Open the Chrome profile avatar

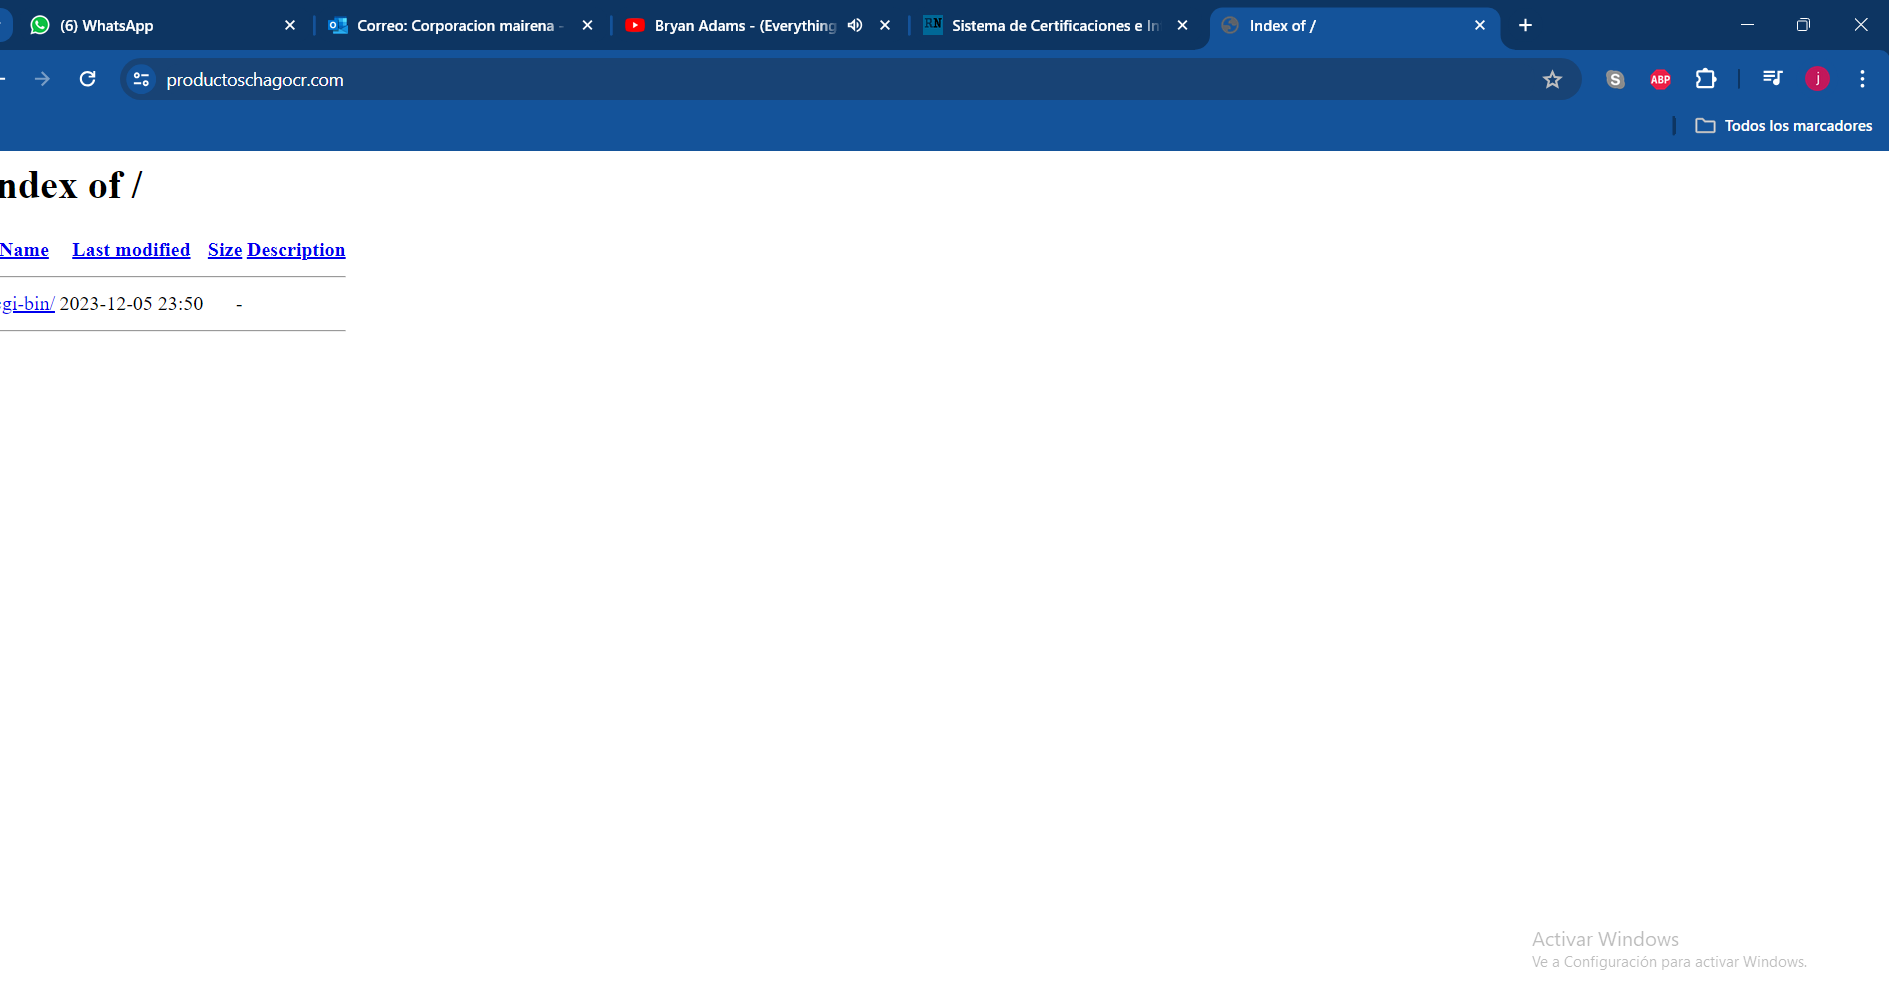pos(1817,79)
